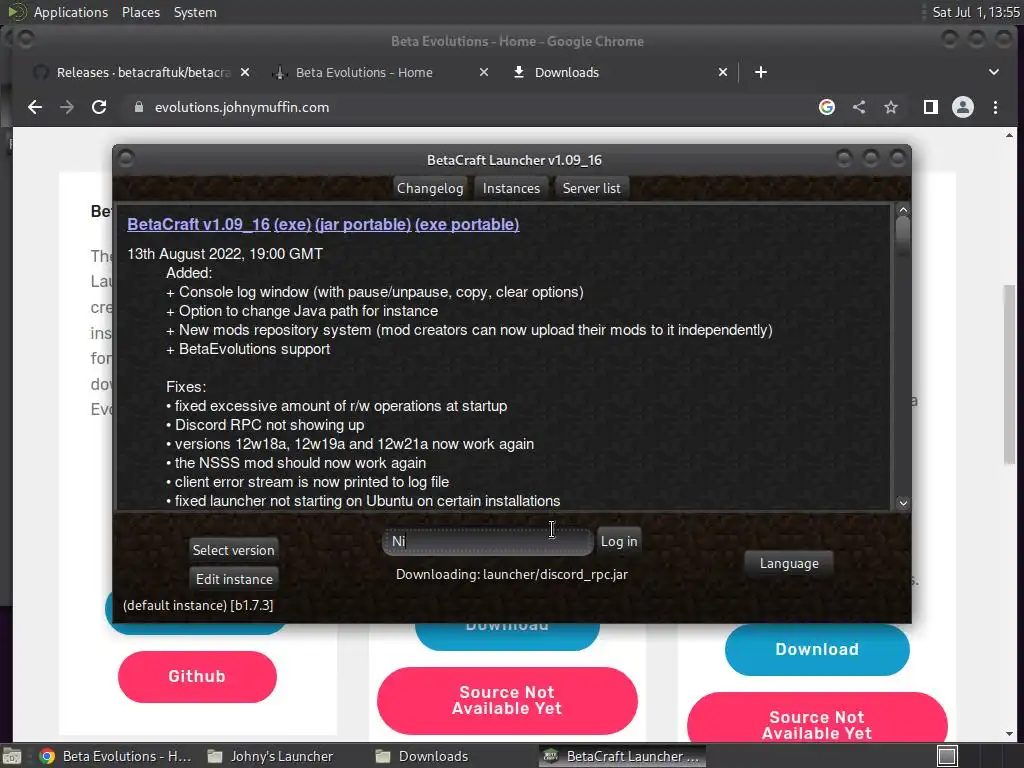Viewport: 1024px width, 768px height.
Task: Open the Places menu
Action: point(140,12)
